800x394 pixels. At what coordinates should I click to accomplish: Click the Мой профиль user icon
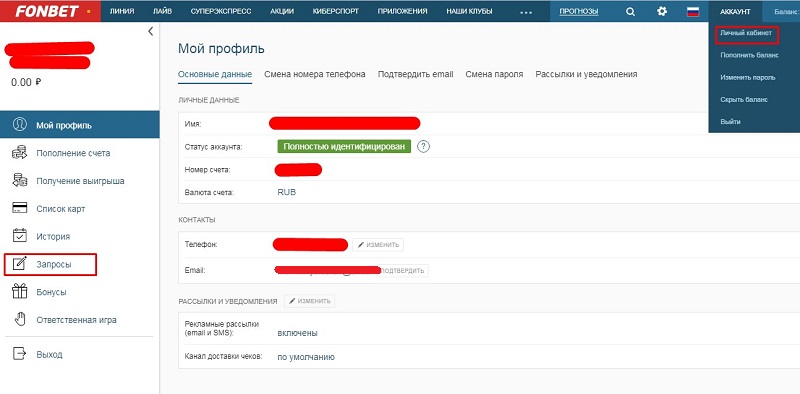(x=19, y=125)
